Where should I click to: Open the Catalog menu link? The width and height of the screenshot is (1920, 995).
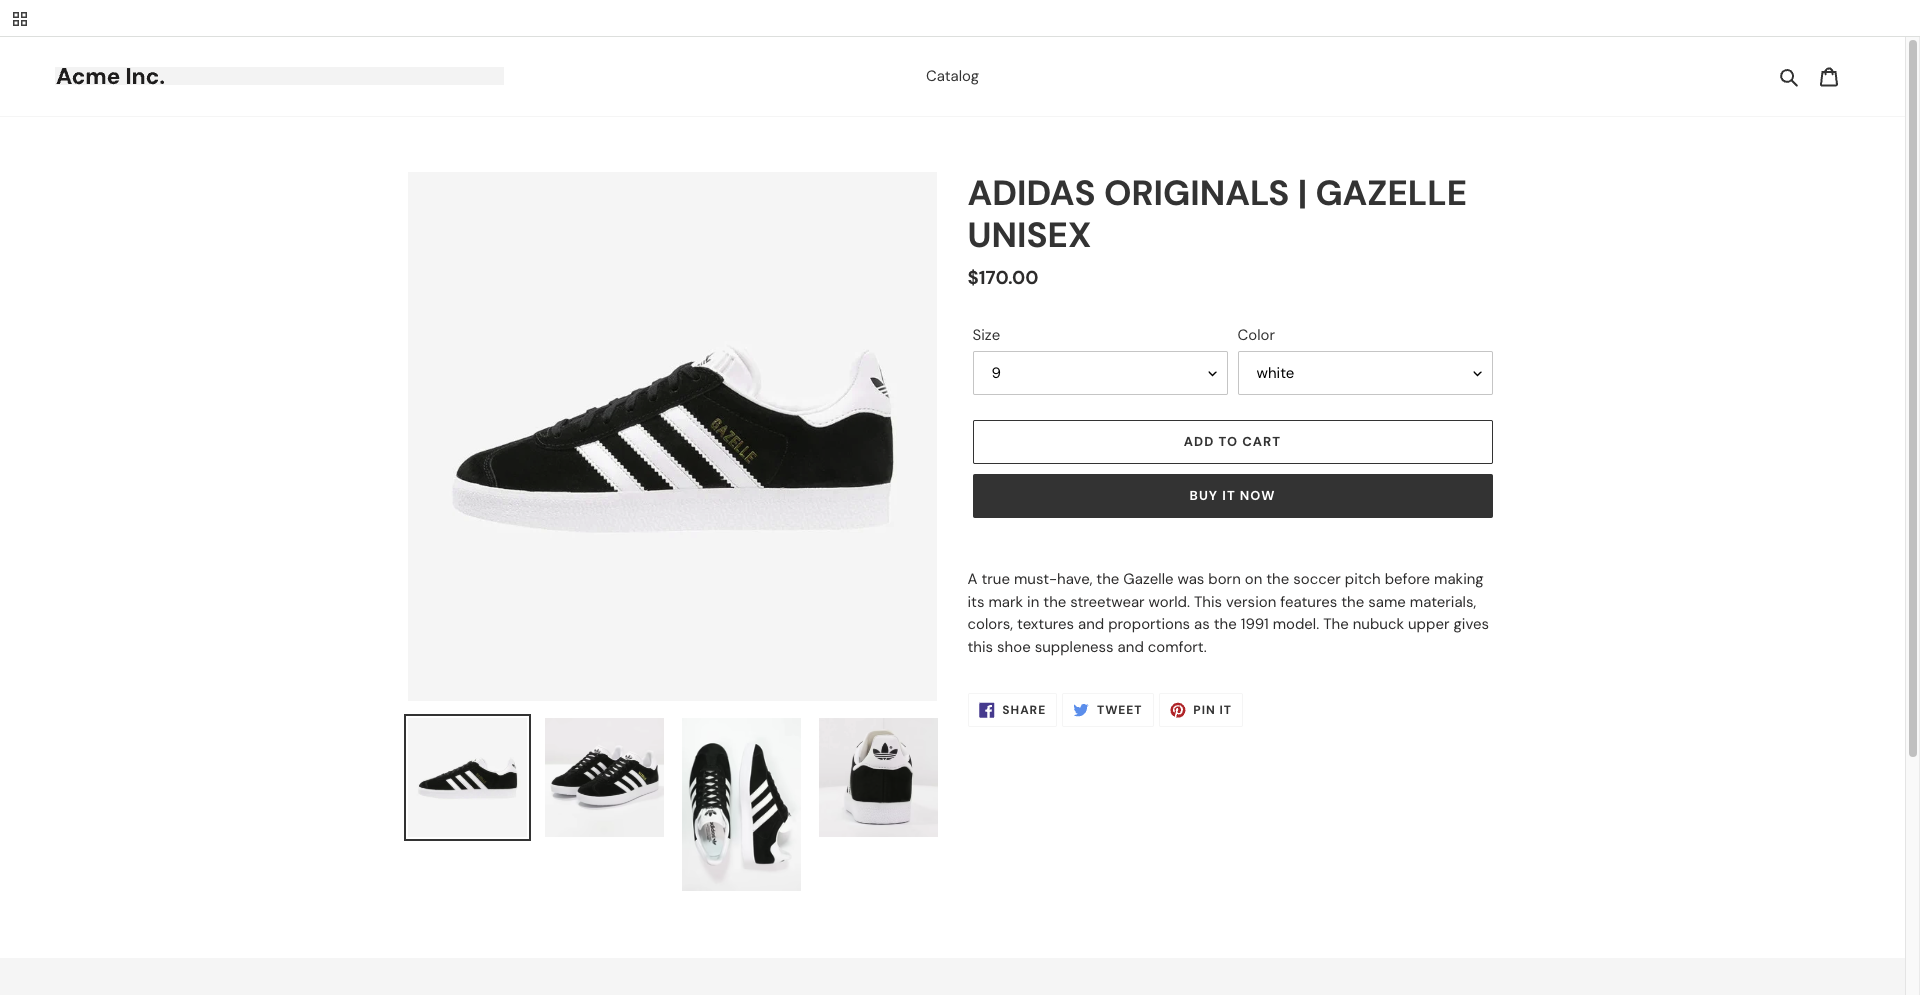[x=951, y=76]
